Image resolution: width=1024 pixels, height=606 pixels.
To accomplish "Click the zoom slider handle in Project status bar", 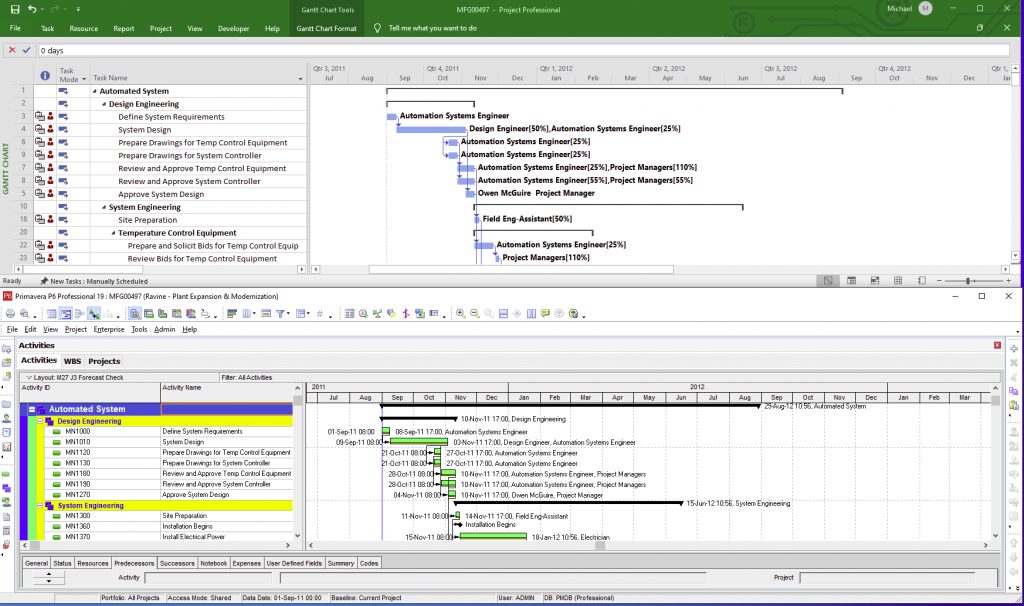I will (x=969, y=281).
